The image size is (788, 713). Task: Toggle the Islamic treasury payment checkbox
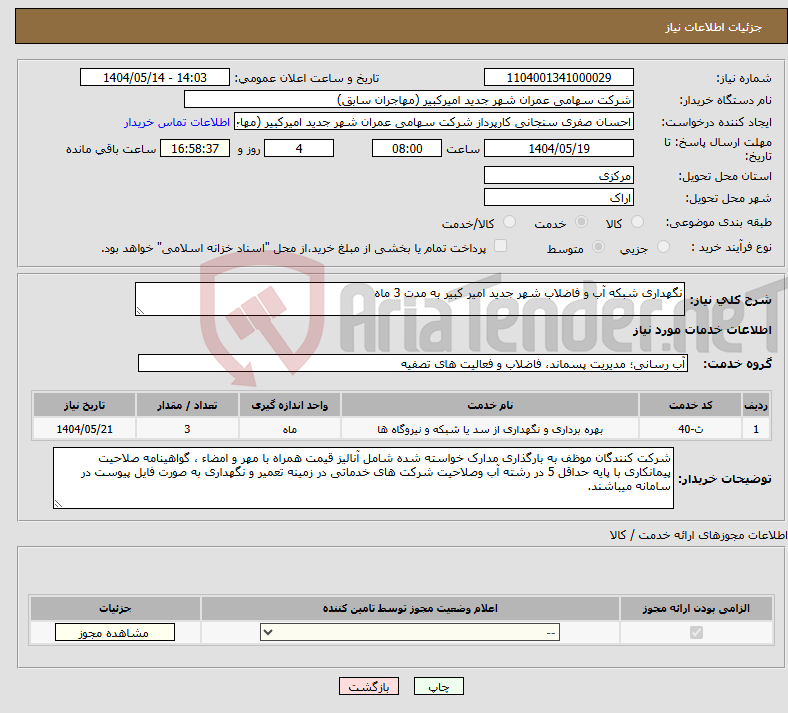500,246
